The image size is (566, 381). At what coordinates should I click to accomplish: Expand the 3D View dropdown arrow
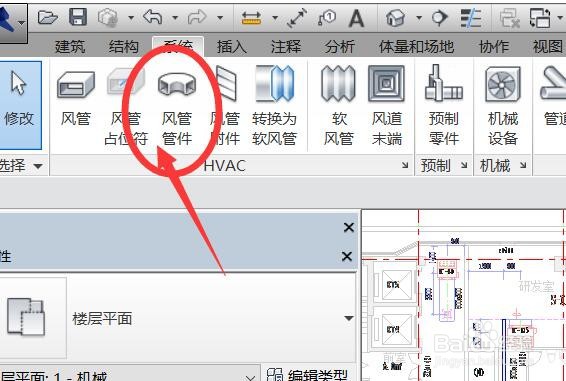(419, 17)
